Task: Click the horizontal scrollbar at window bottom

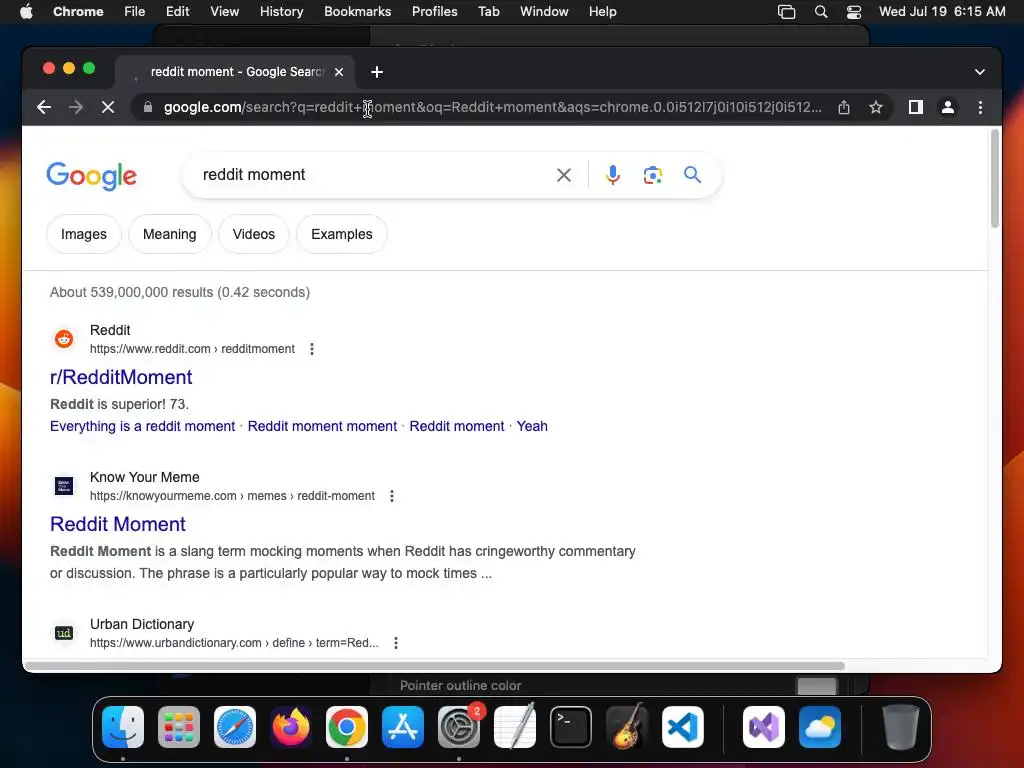Action: [x=435, y=665]
